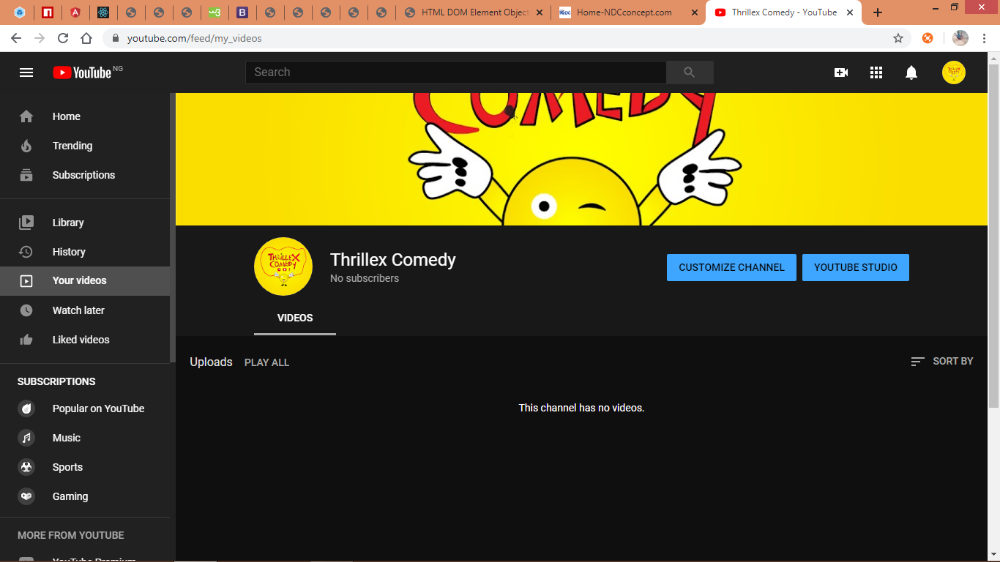Click the Customize Channel button
The image size is (1000, 562).
click(732, 267)
